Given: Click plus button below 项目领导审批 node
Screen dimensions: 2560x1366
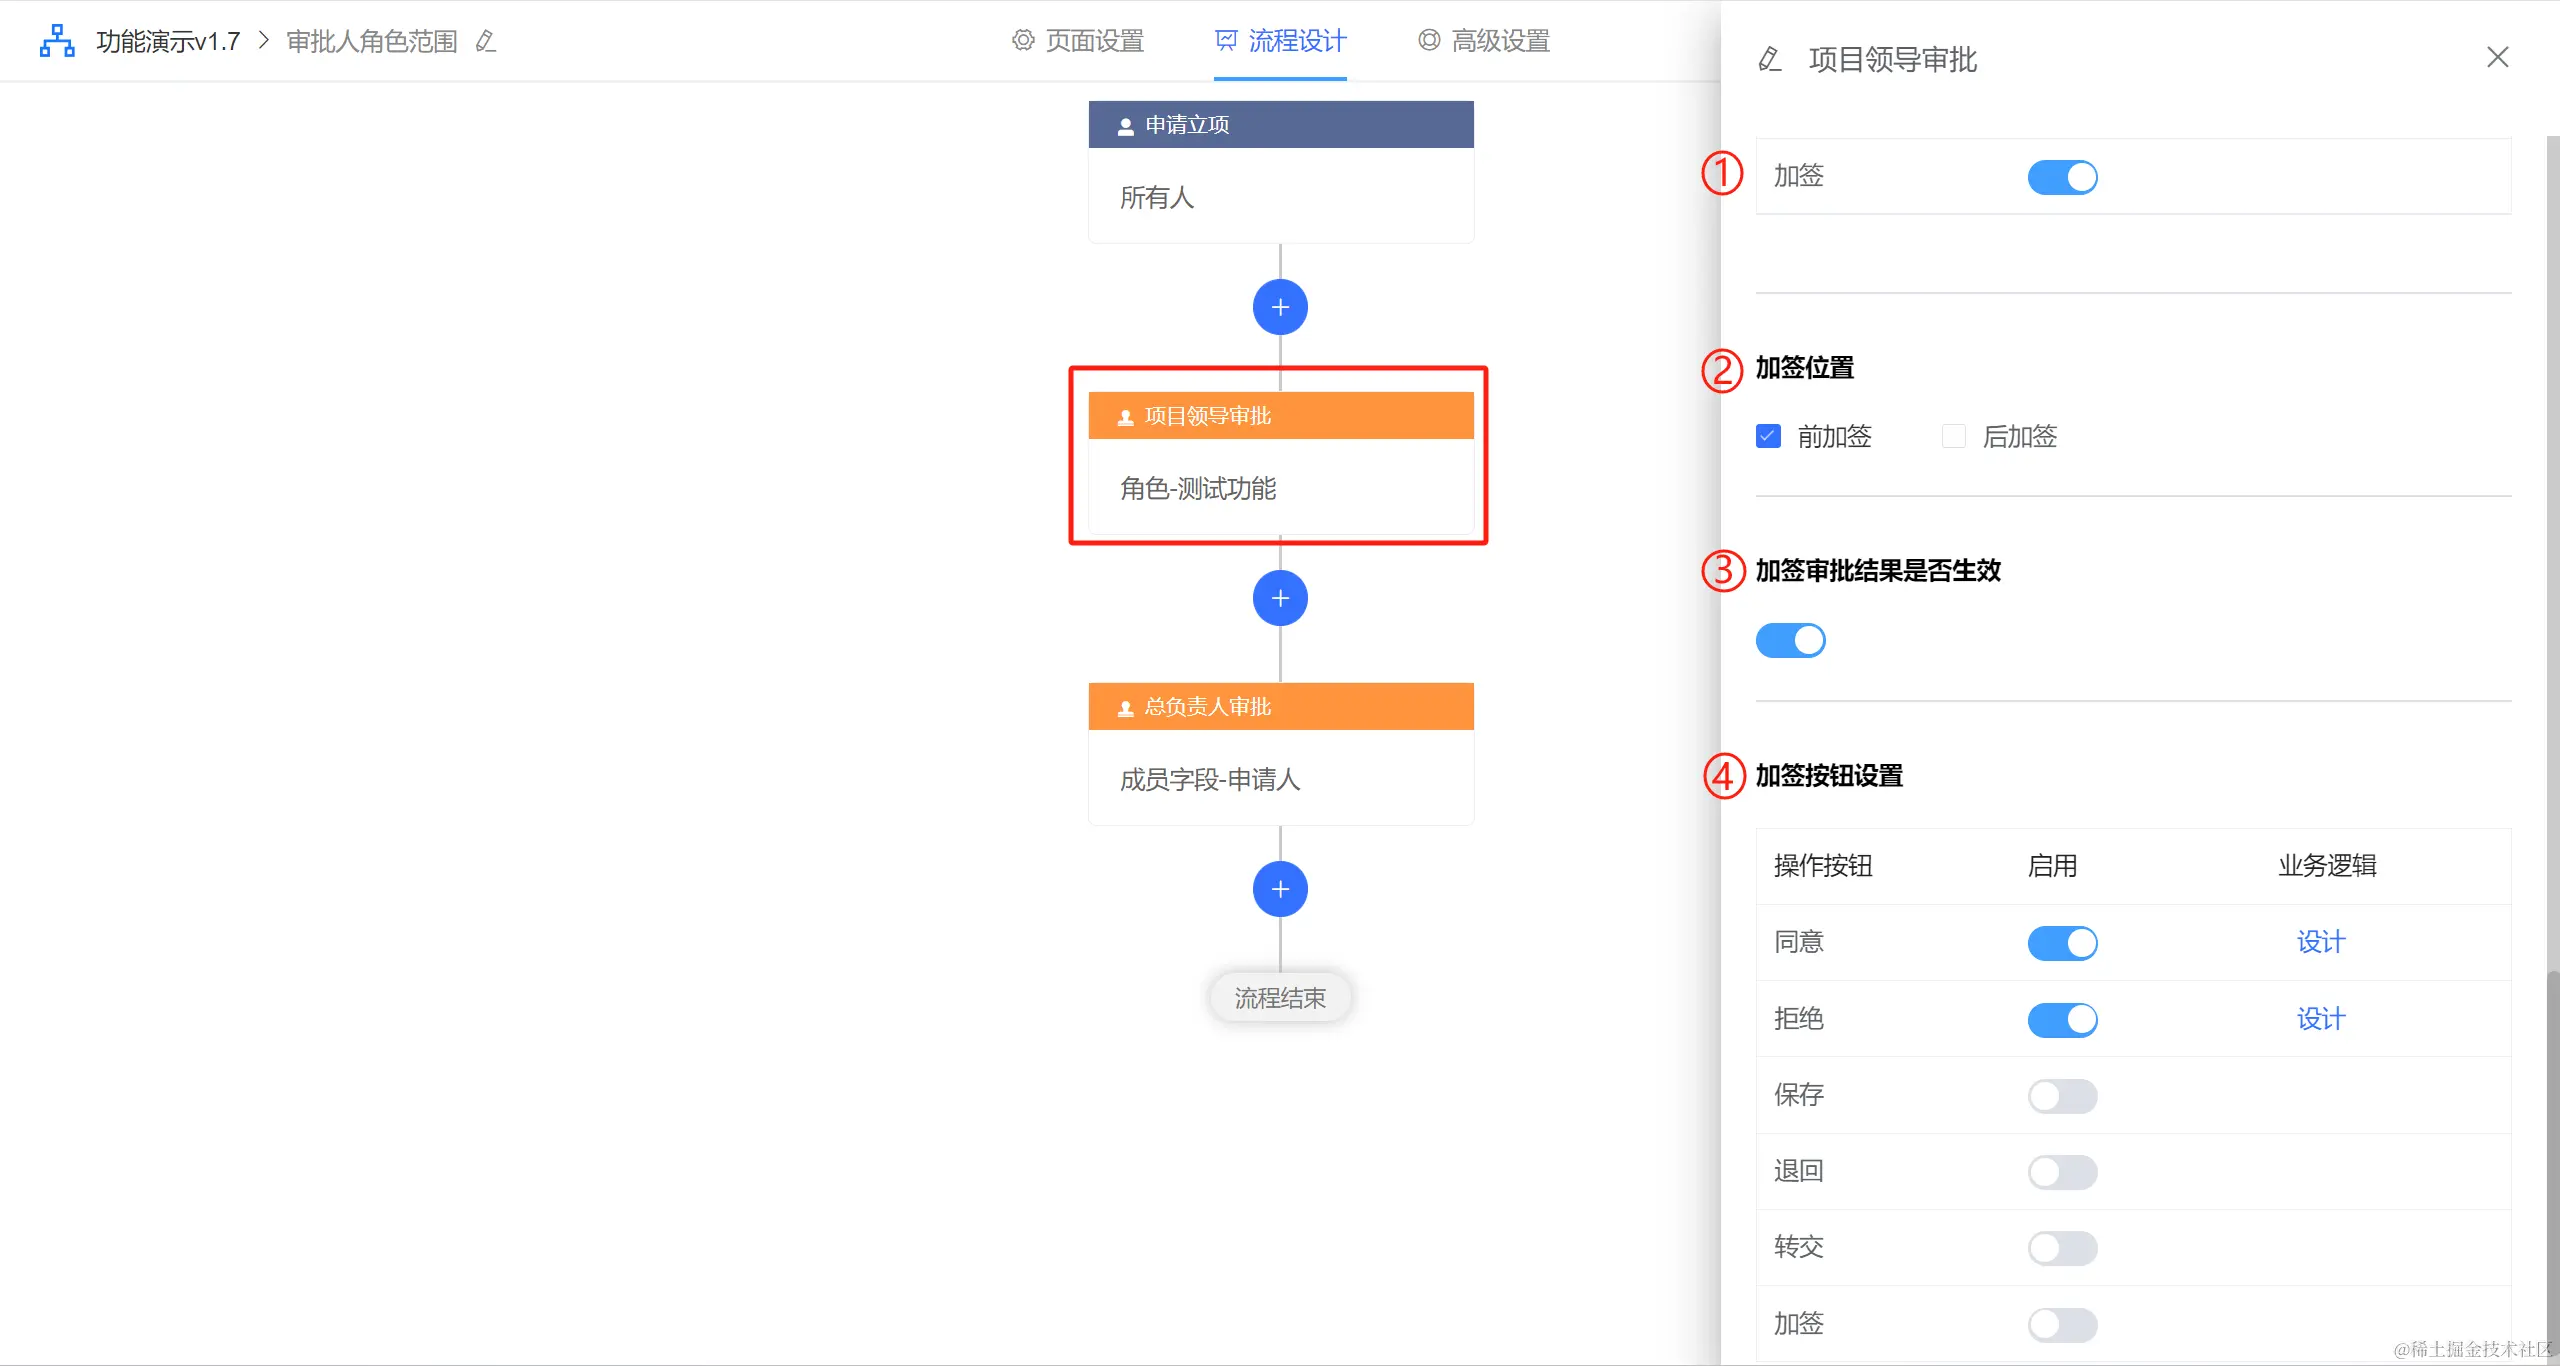Looking at the screenshot, I should (1280, 598).
